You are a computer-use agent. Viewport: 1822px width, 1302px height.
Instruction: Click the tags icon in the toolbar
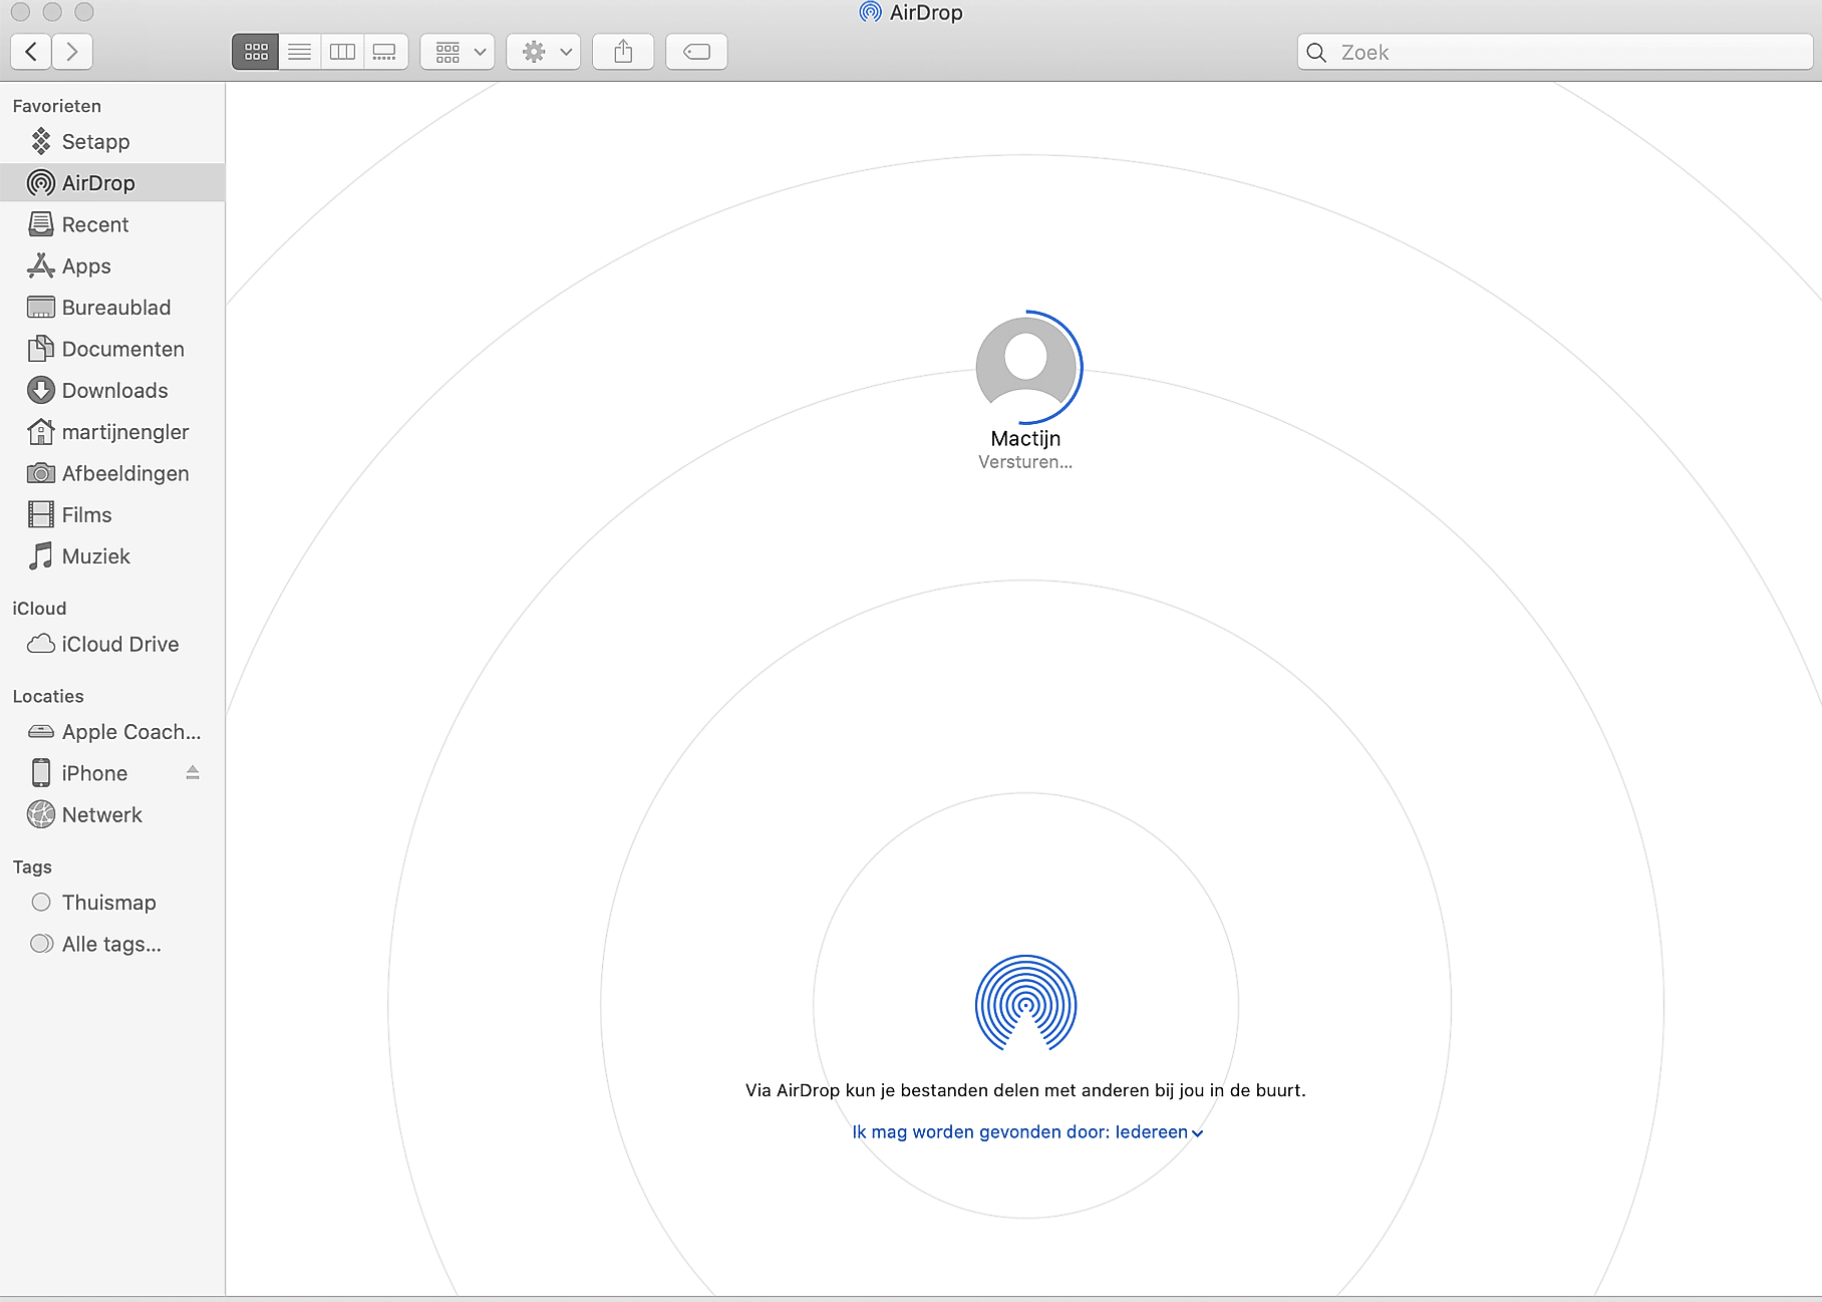pos(696,51)
